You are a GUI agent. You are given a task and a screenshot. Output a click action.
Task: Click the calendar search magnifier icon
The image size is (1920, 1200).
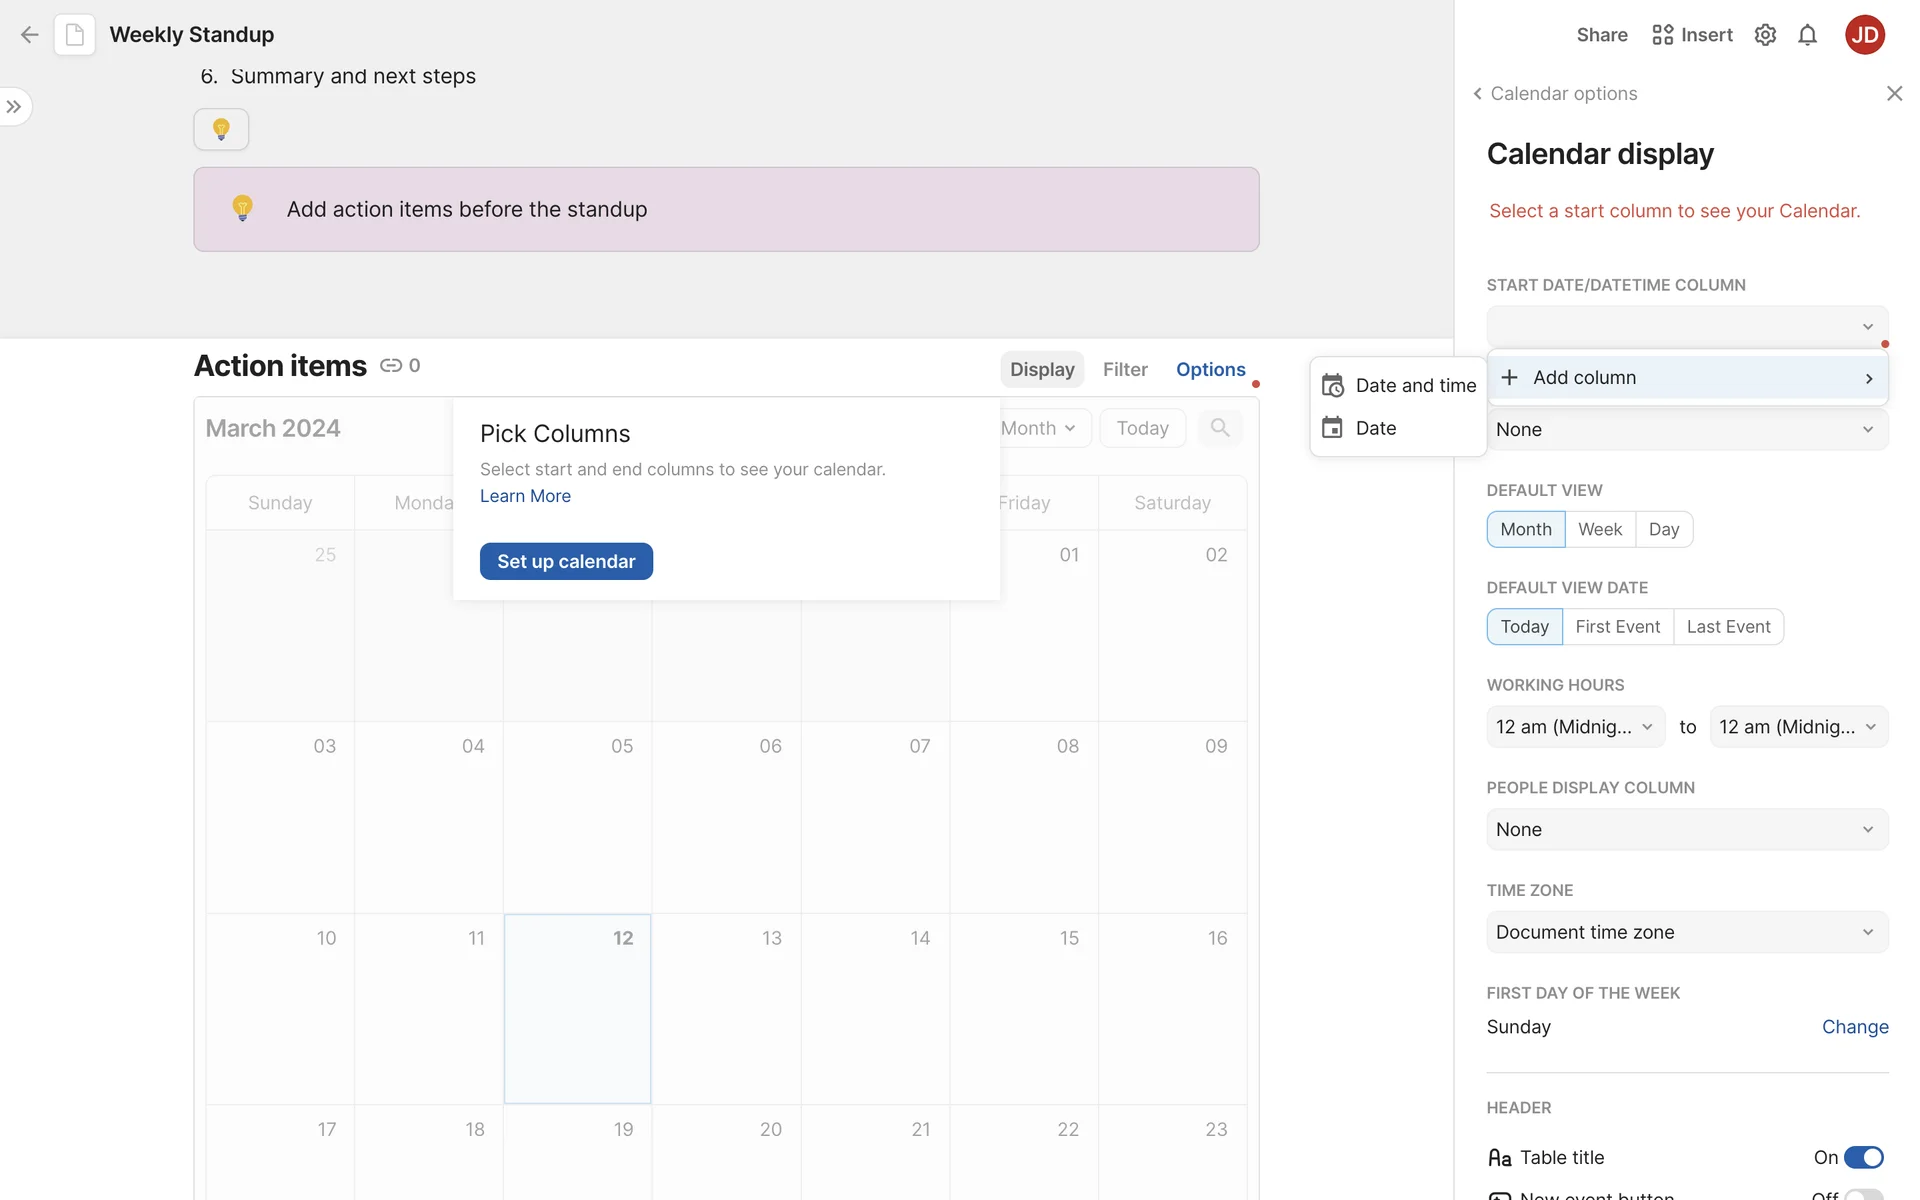[x=1219, y=428]
